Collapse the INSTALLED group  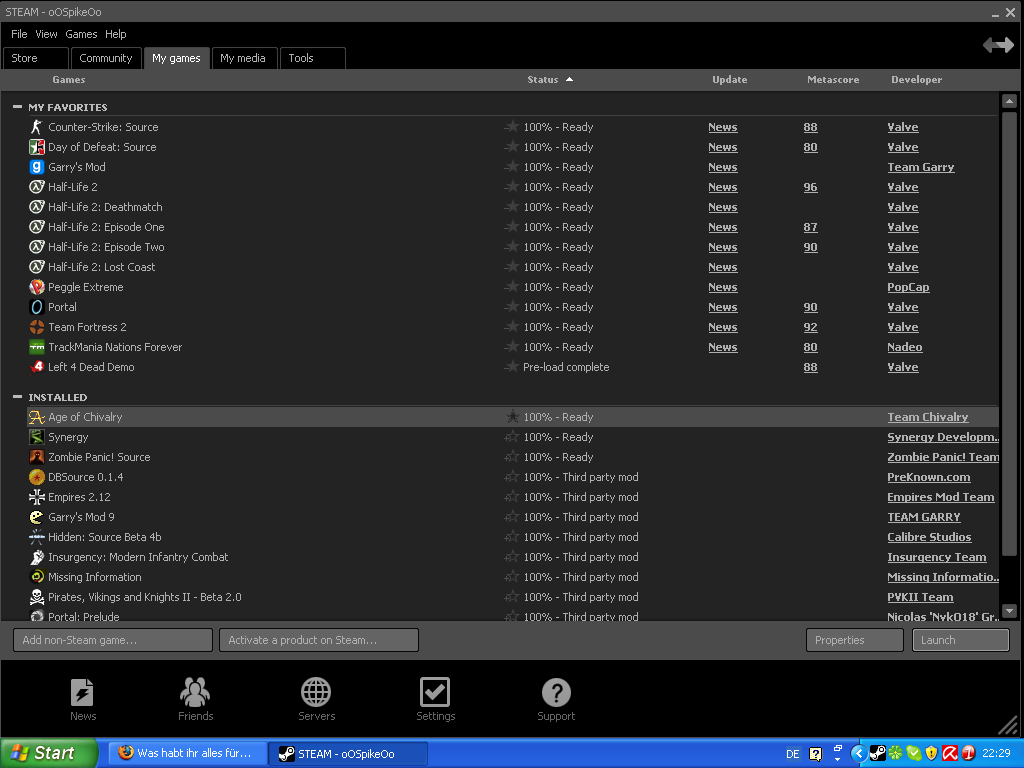17,397
